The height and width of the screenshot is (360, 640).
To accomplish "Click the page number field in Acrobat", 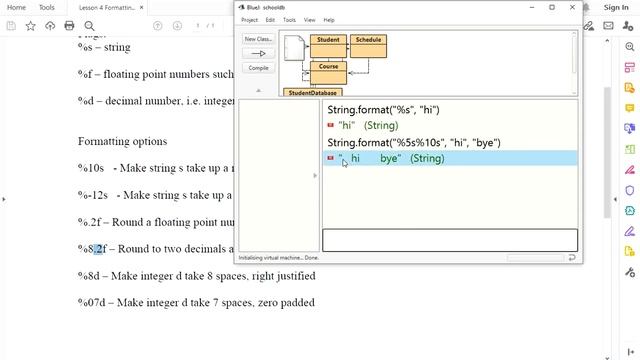I will [198, 26].
